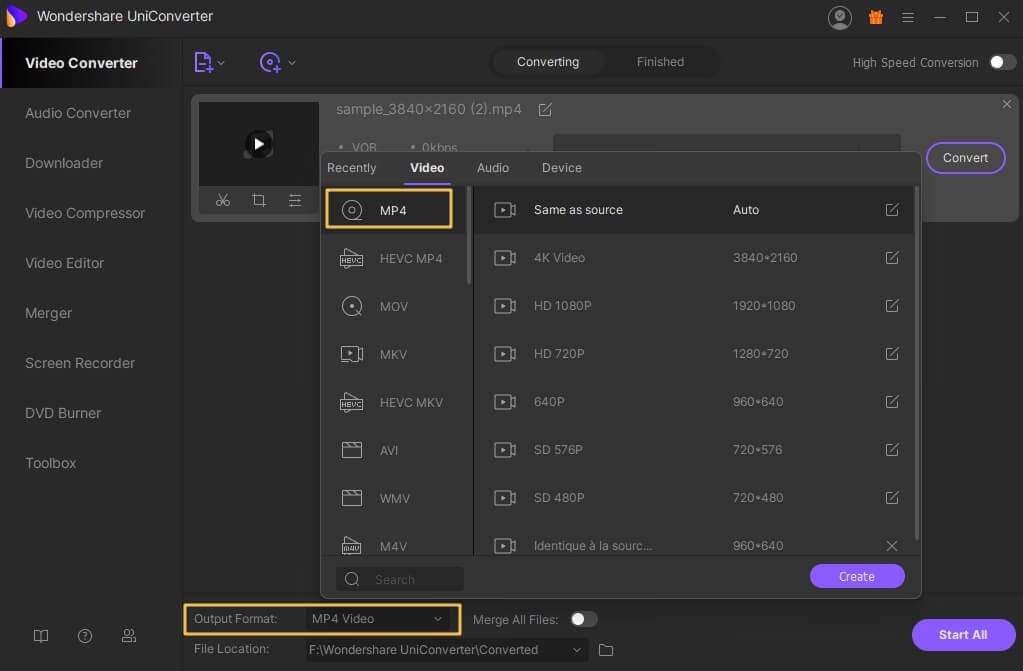
Task: Open the user guide book icon
Action: coord(40,636)
